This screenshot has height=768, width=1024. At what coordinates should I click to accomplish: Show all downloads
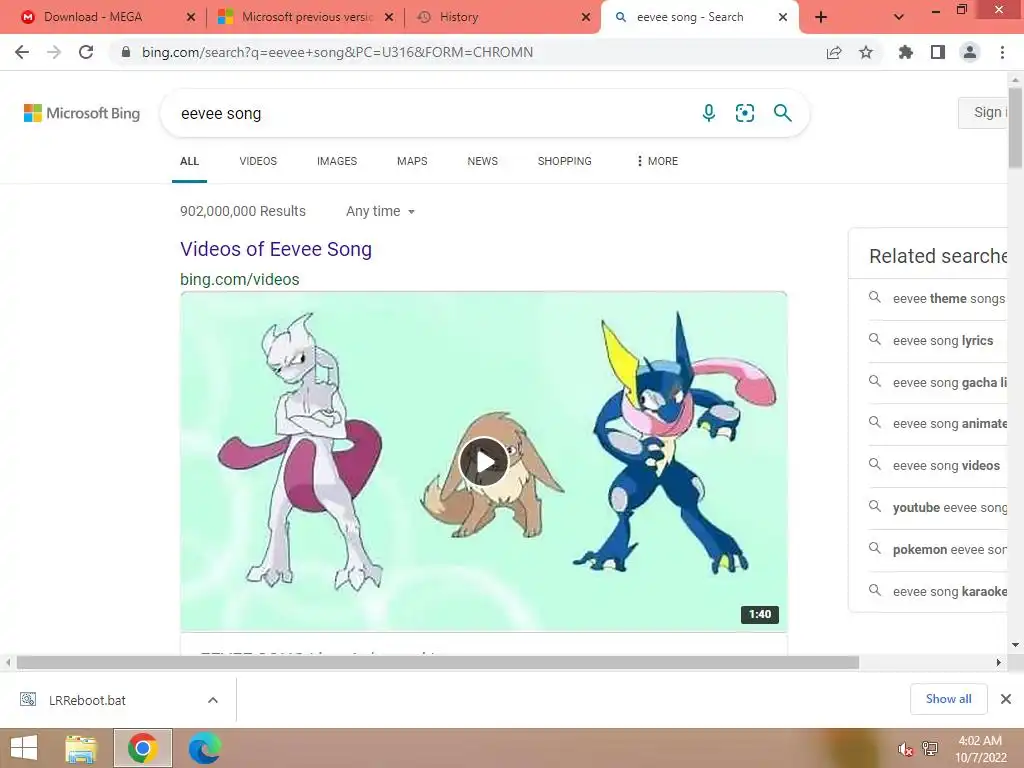point(948,699)
